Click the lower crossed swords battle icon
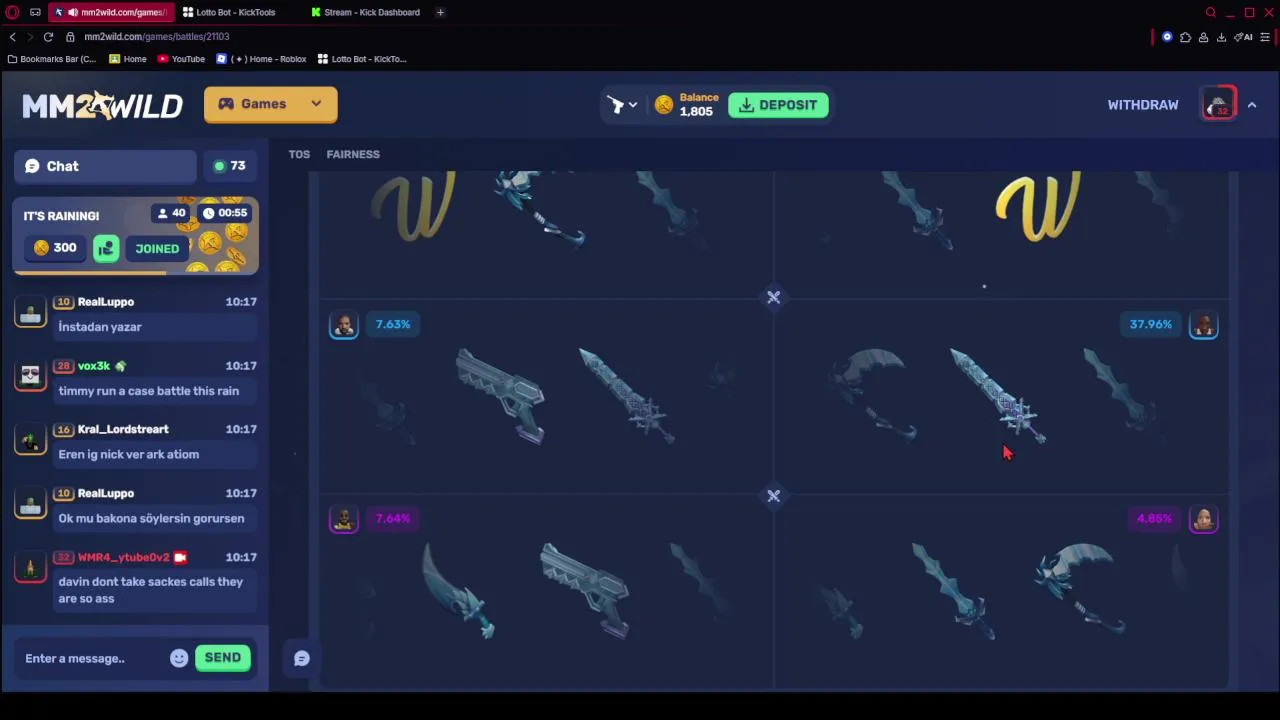Viewport: 1280px width, 720px height. click(773, 495)
